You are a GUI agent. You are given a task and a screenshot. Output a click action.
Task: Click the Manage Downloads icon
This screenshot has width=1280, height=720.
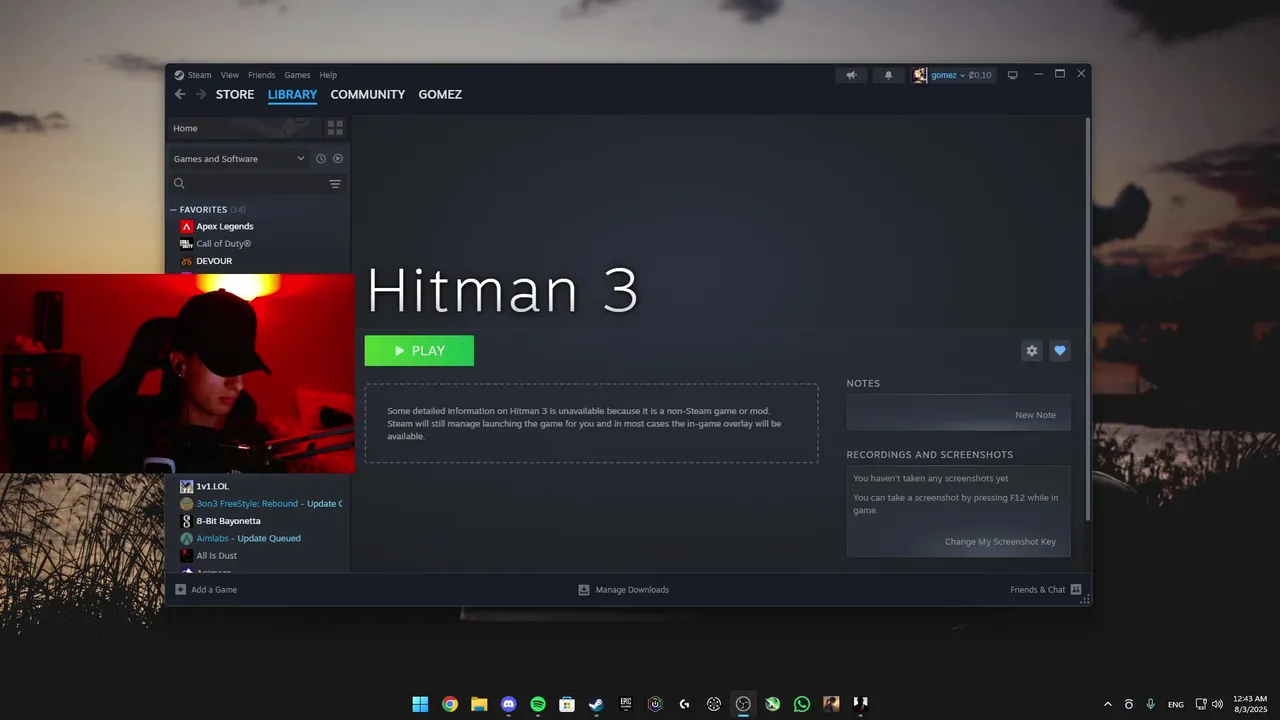(584, 590)
